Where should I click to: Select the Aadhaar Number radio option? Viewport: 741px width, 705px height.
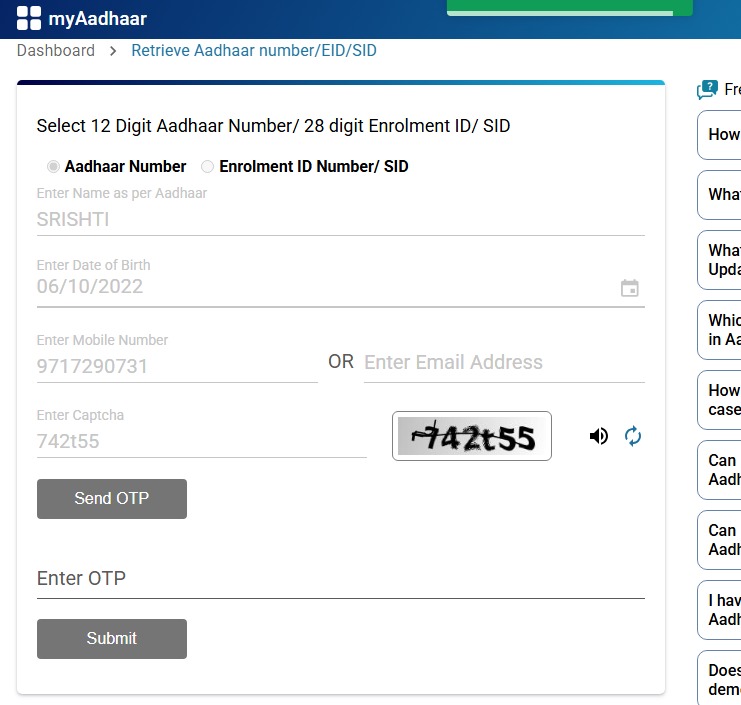(53, 167)
